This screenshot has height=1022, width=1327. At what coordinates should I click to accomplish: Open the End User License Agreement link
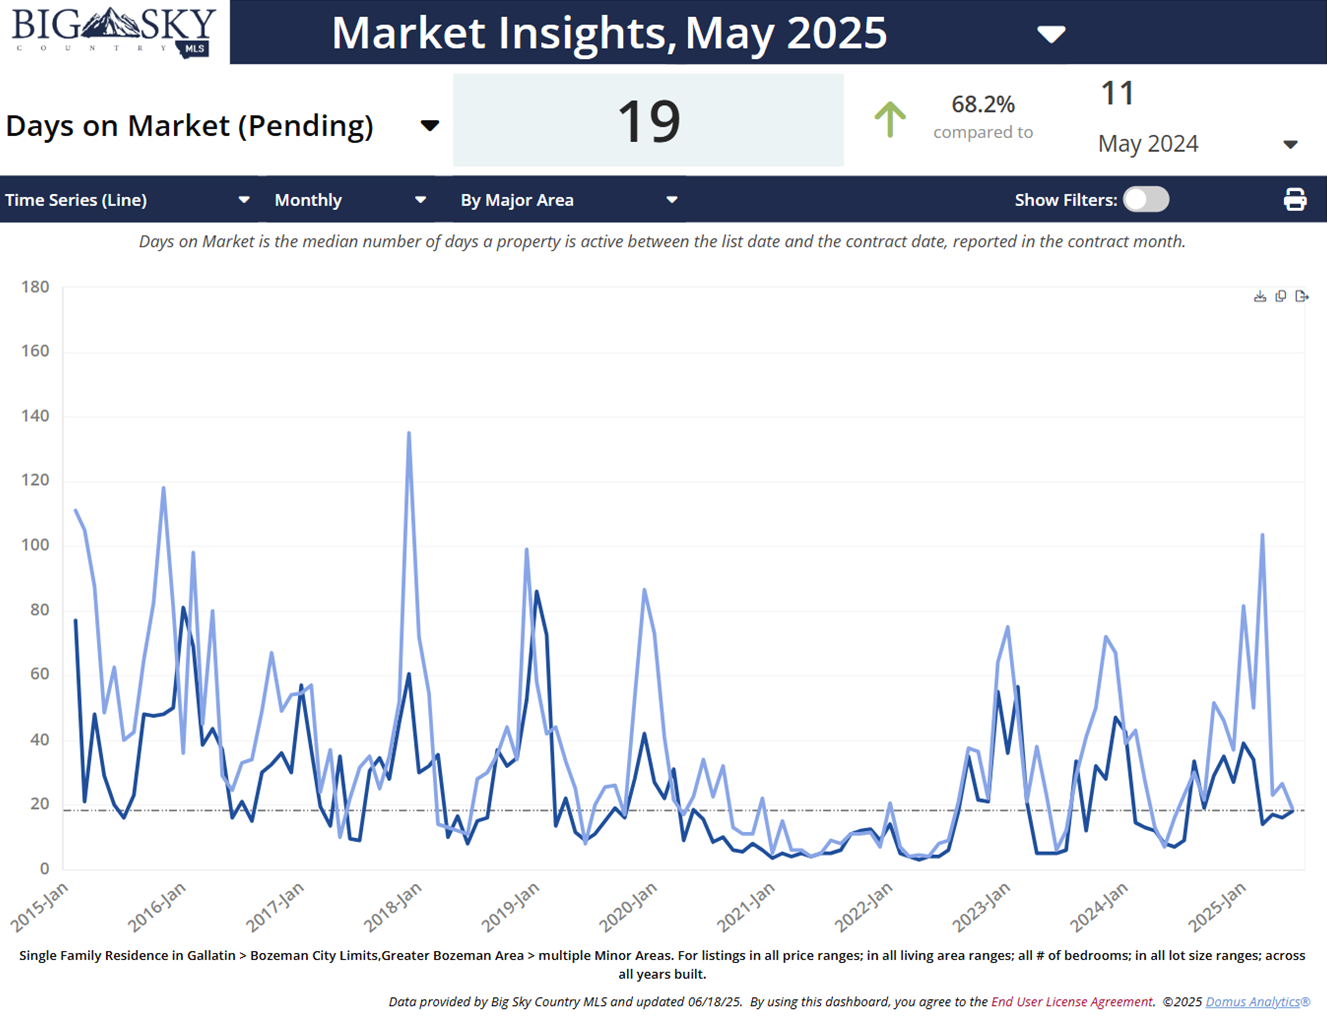(1071, 1002)
